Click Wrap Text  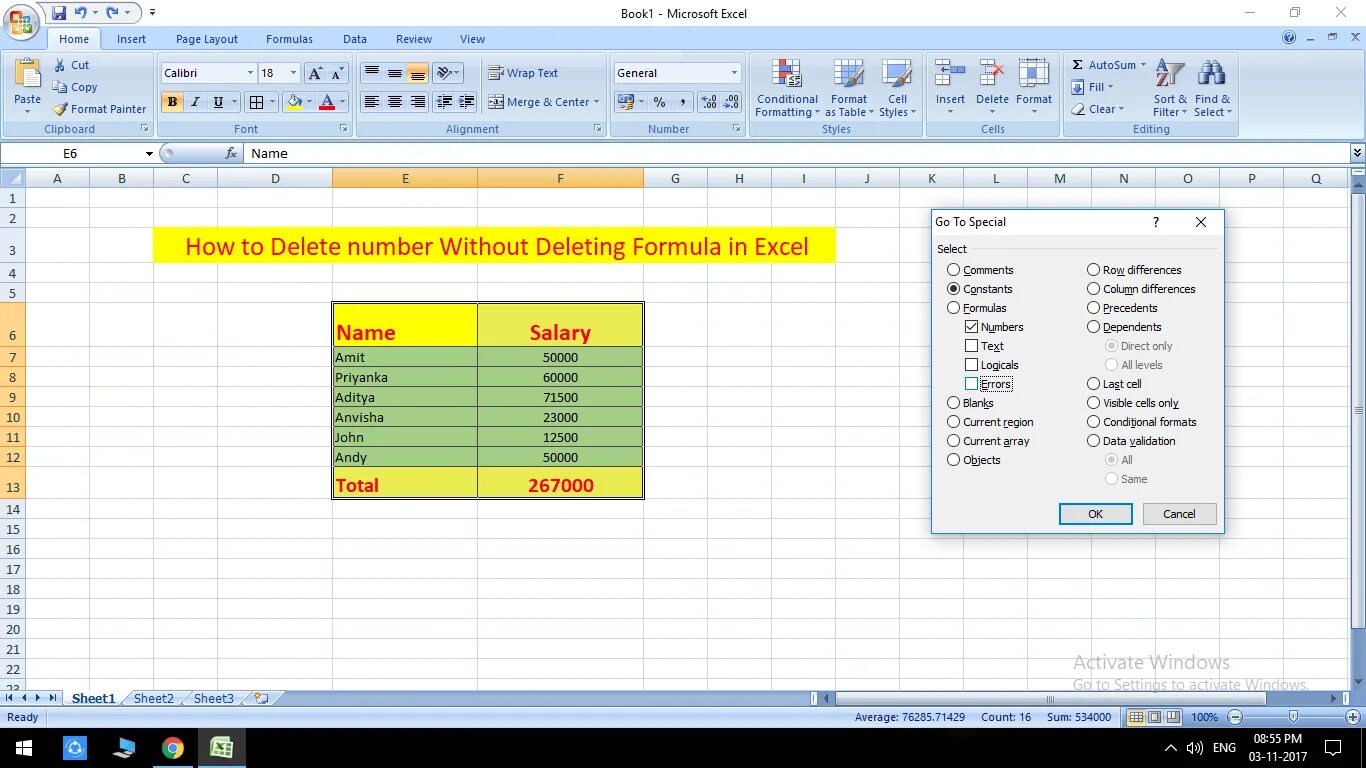click(x=523, y=73)
